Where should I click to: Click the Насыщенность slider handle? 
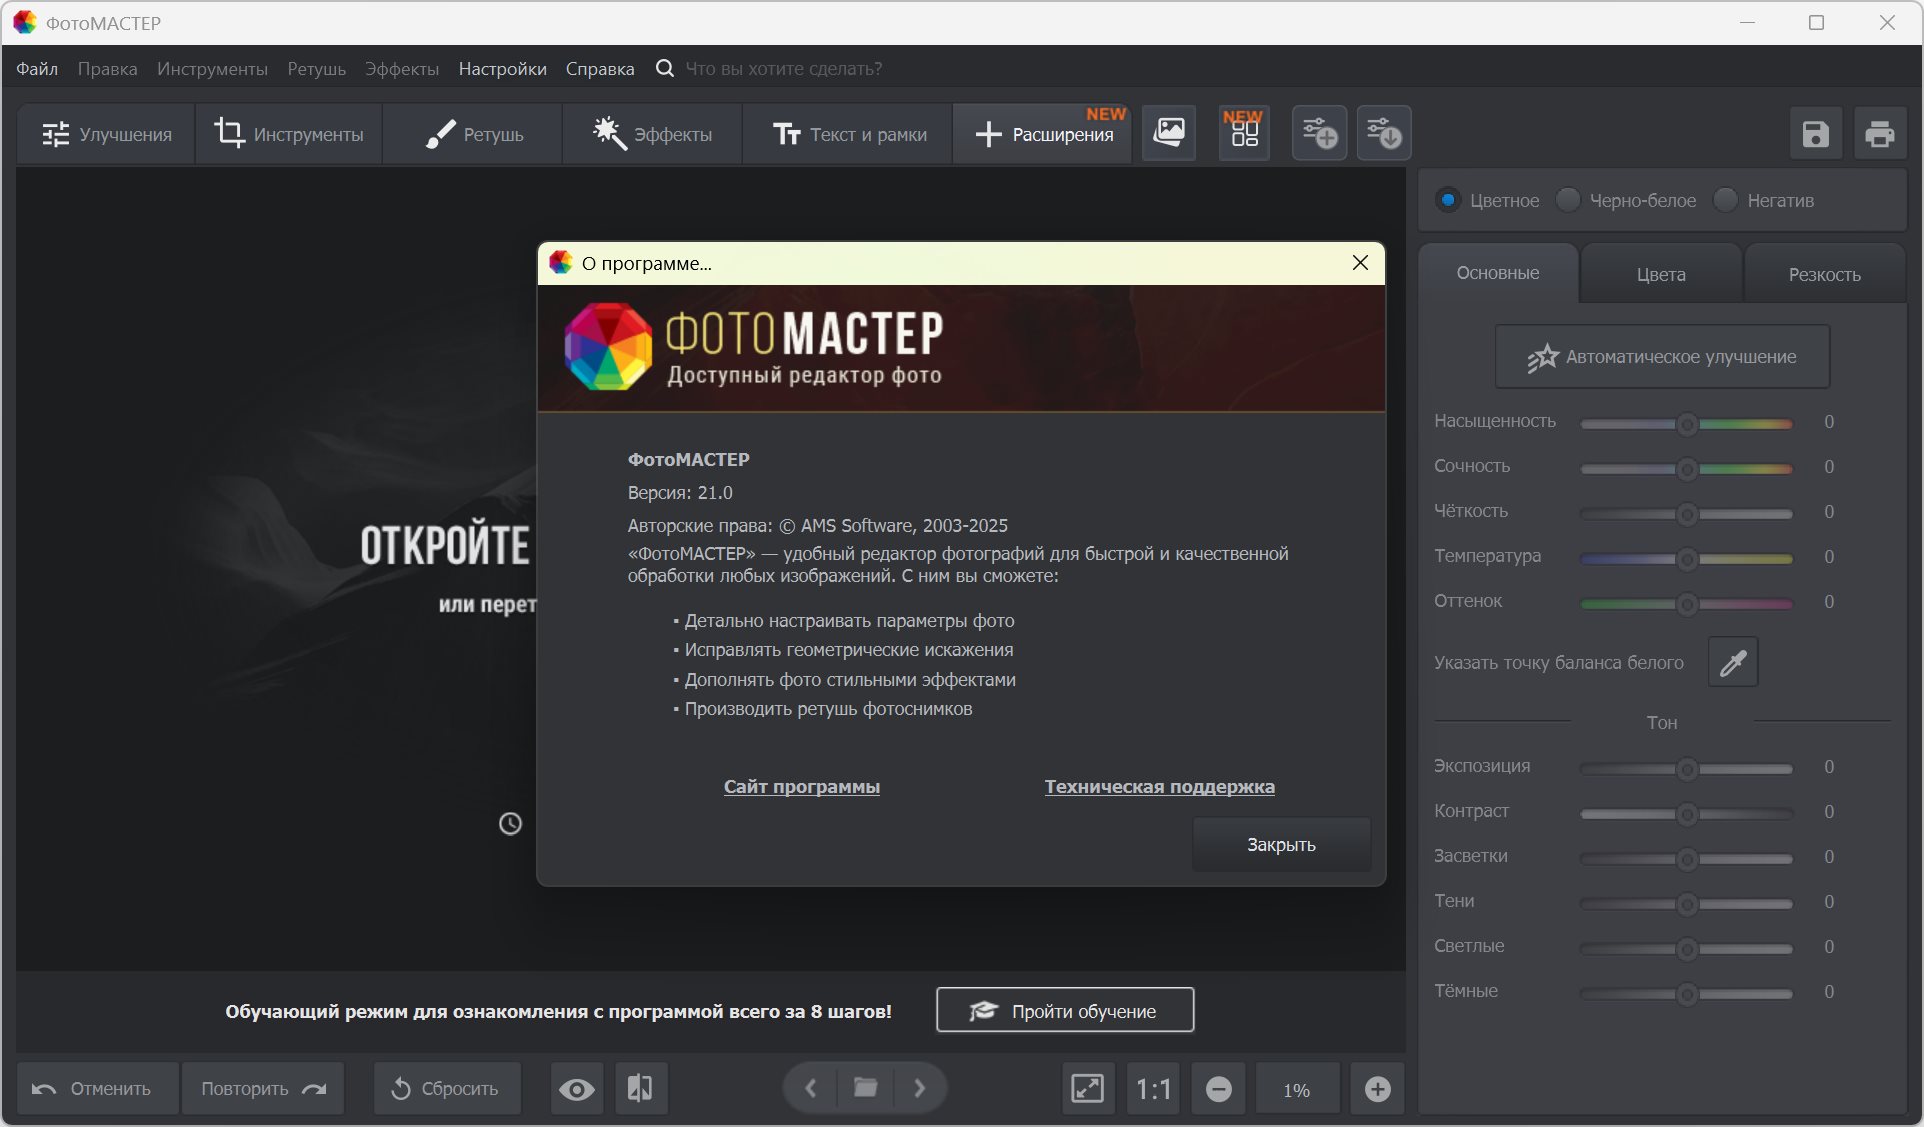pyautogui.click(x=1687, y=424)
